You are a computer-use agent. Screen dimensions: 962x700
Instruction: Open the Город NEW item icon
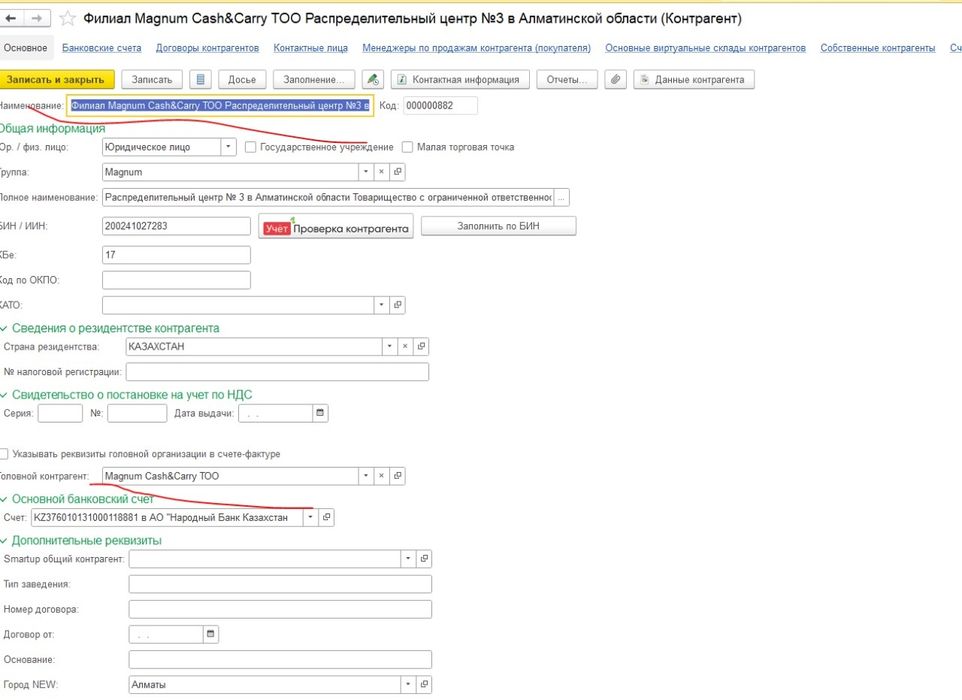coord(424,684)
